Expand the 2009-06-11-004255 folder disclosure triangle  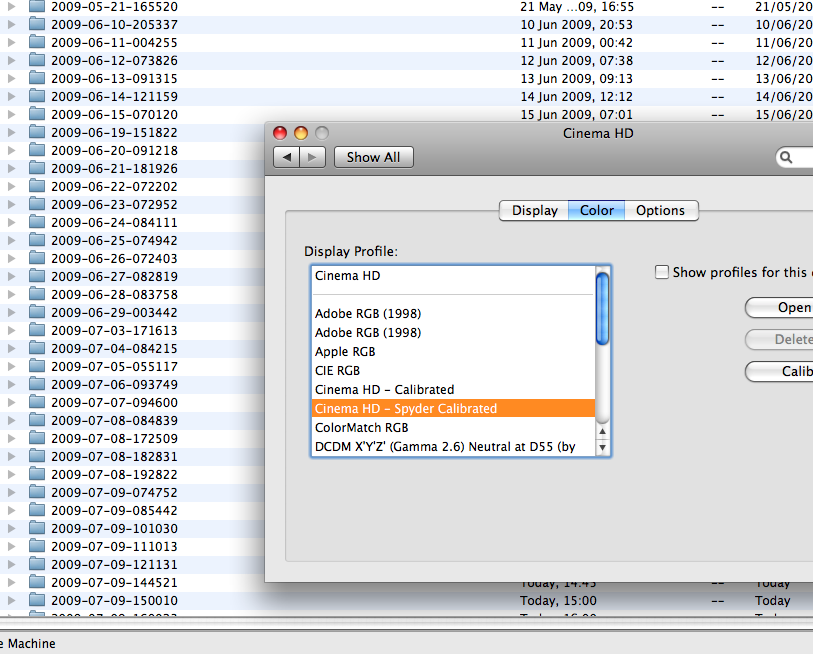(11, 43)
